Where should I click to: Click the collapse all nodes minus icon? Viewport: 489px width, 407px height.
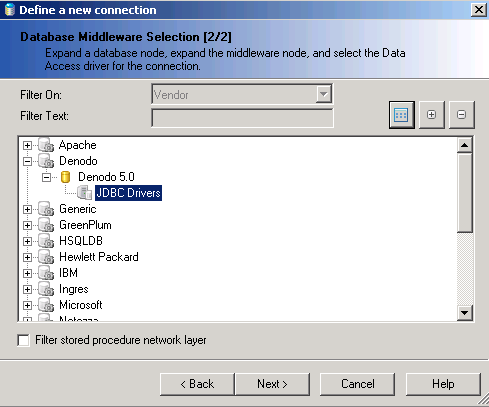(461, 115)
